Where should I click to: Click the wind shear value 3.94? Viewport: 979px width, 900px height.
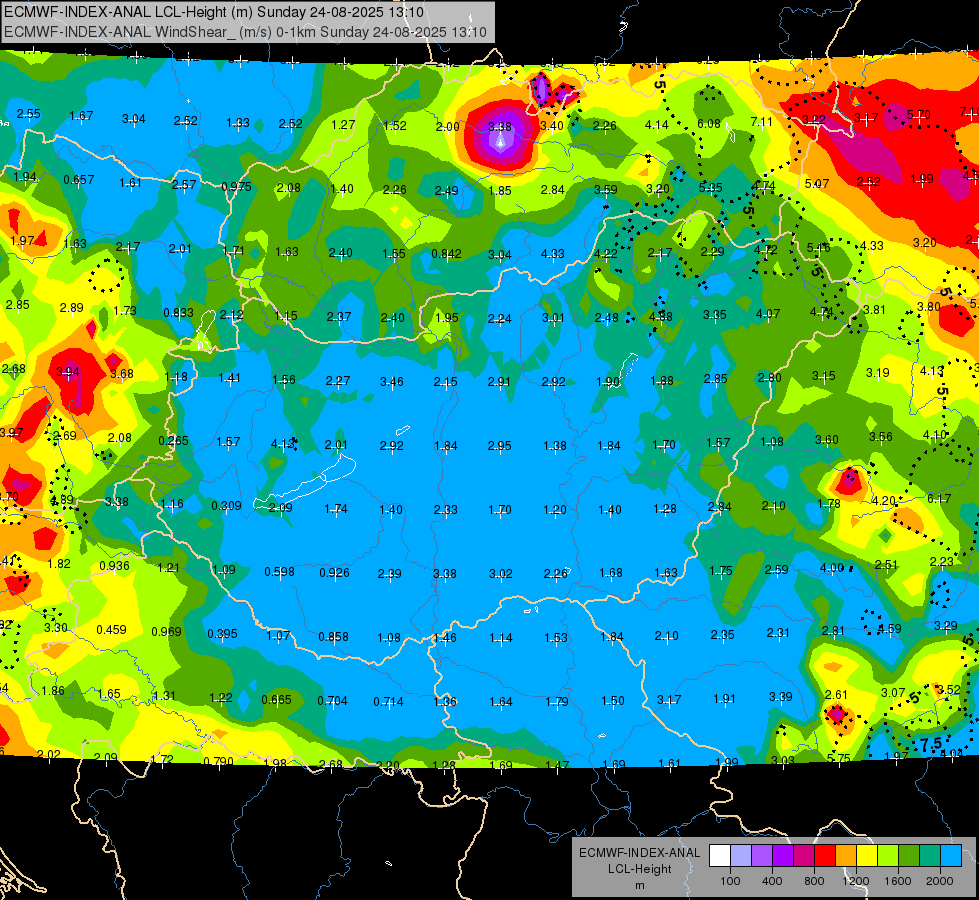coord(68,372)
